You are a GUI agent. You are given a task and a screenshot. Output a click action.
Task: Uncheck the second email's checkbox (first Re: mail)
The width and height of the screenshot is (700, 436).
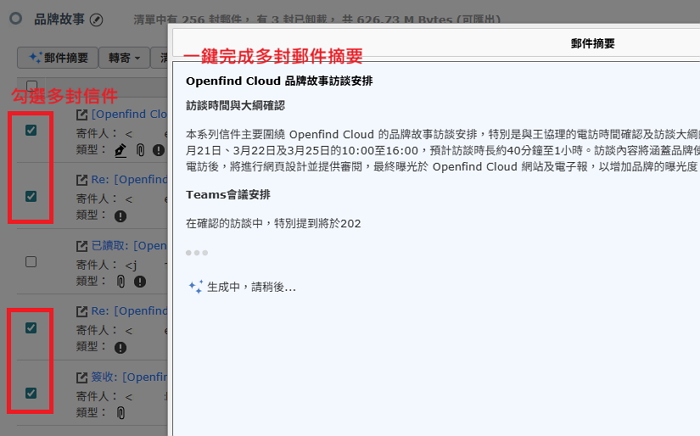(x=31, y=196)
